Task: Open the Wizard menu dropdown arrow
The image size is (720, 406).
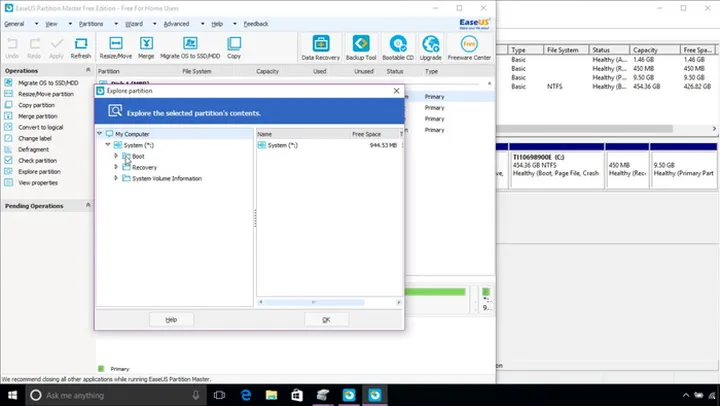Action: pyautogui.click(x=154, y=24)
